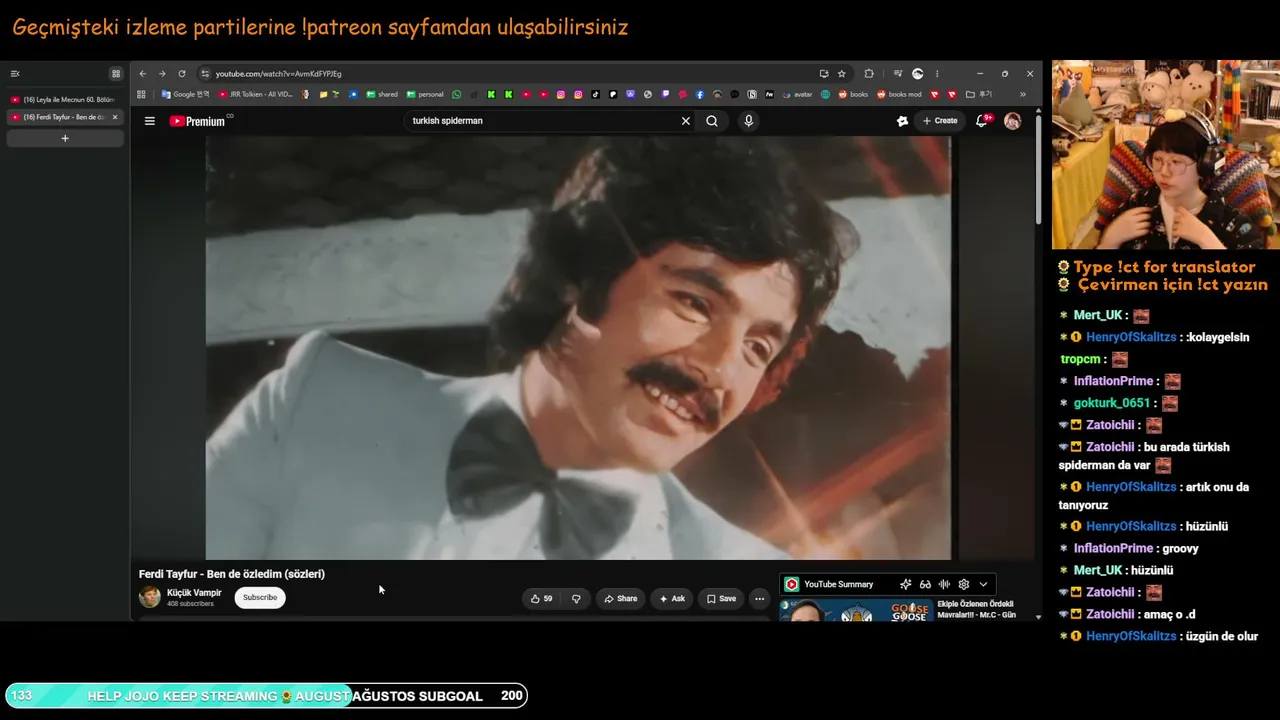
Task: Open the WhatsApp bookmark
Action: pyautogui.click(x=457, y=95)
